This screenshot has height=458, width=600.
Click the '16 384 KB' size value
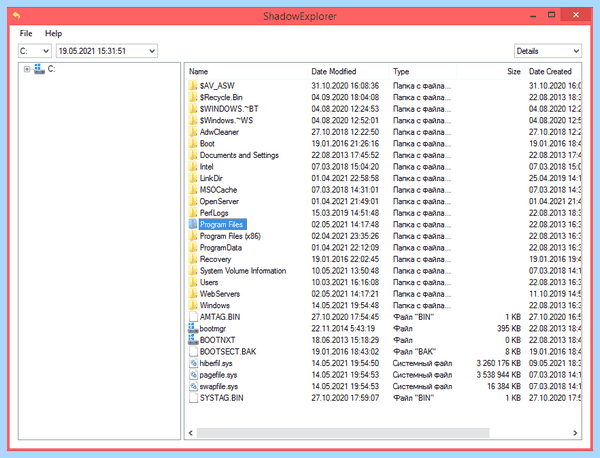click(x=504, y=386)
